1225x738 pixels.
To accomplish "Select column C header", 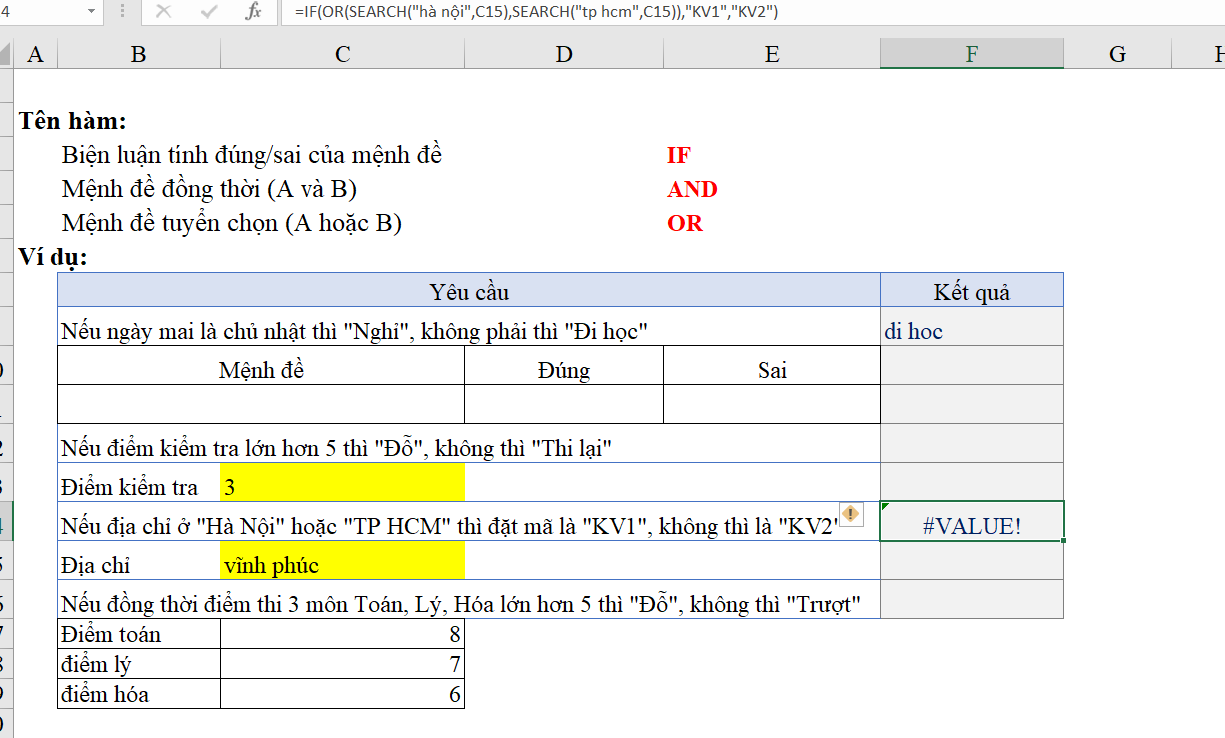I will click(x=342, y=54).
